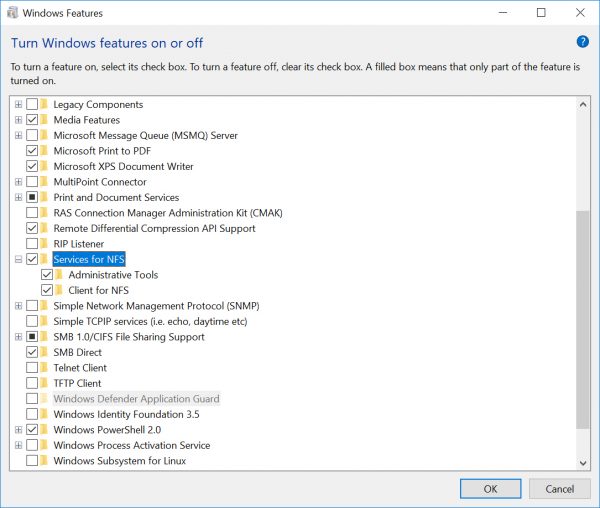600x508 pixels.
Task: Expand Print and Document Services node
Action: click(x=18, y=197)
